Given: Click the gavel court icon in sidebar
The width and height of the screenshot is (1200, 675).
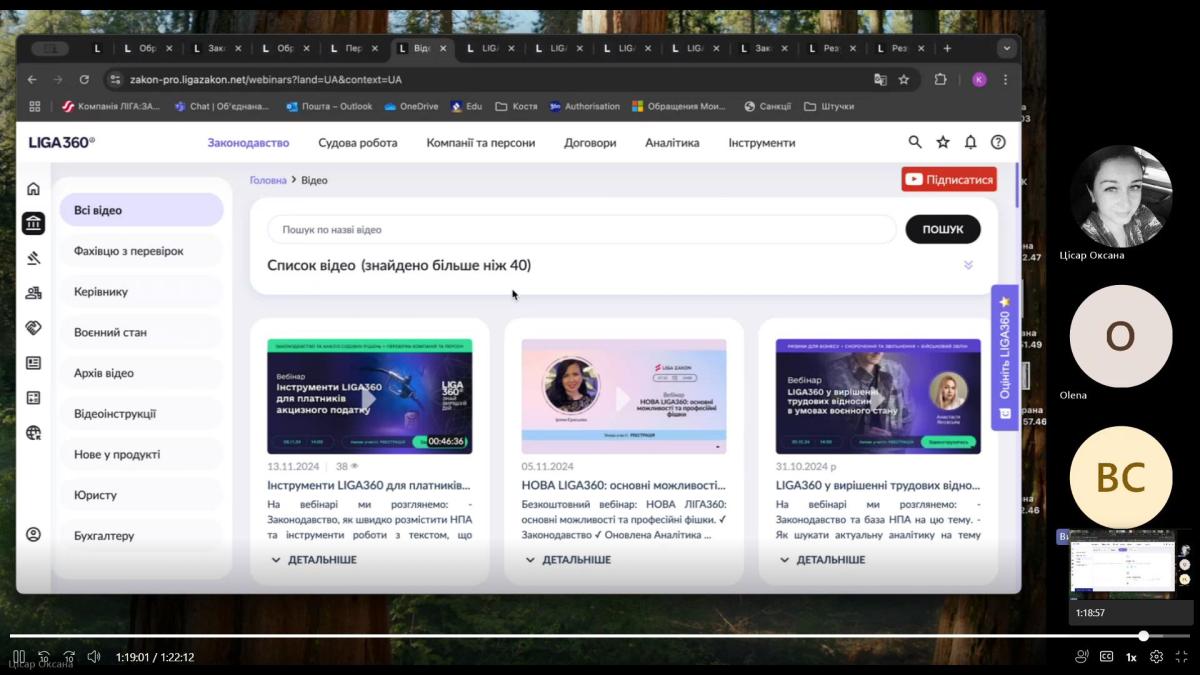Looking at the screenshot, I should (33, 258).
